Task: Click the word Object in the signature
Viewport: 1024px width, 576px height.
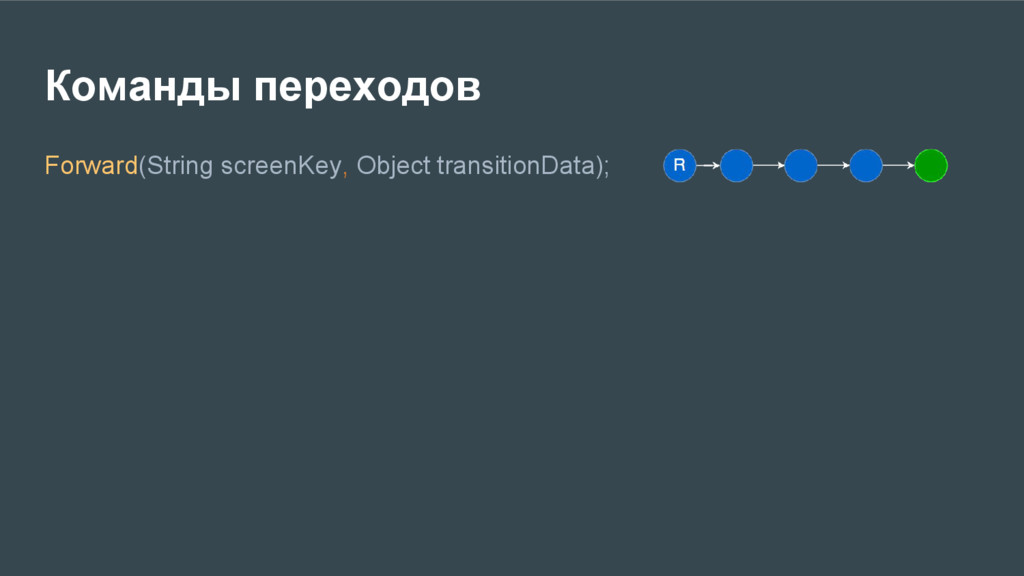Action: pyautogui.click(x=393, y=166)
